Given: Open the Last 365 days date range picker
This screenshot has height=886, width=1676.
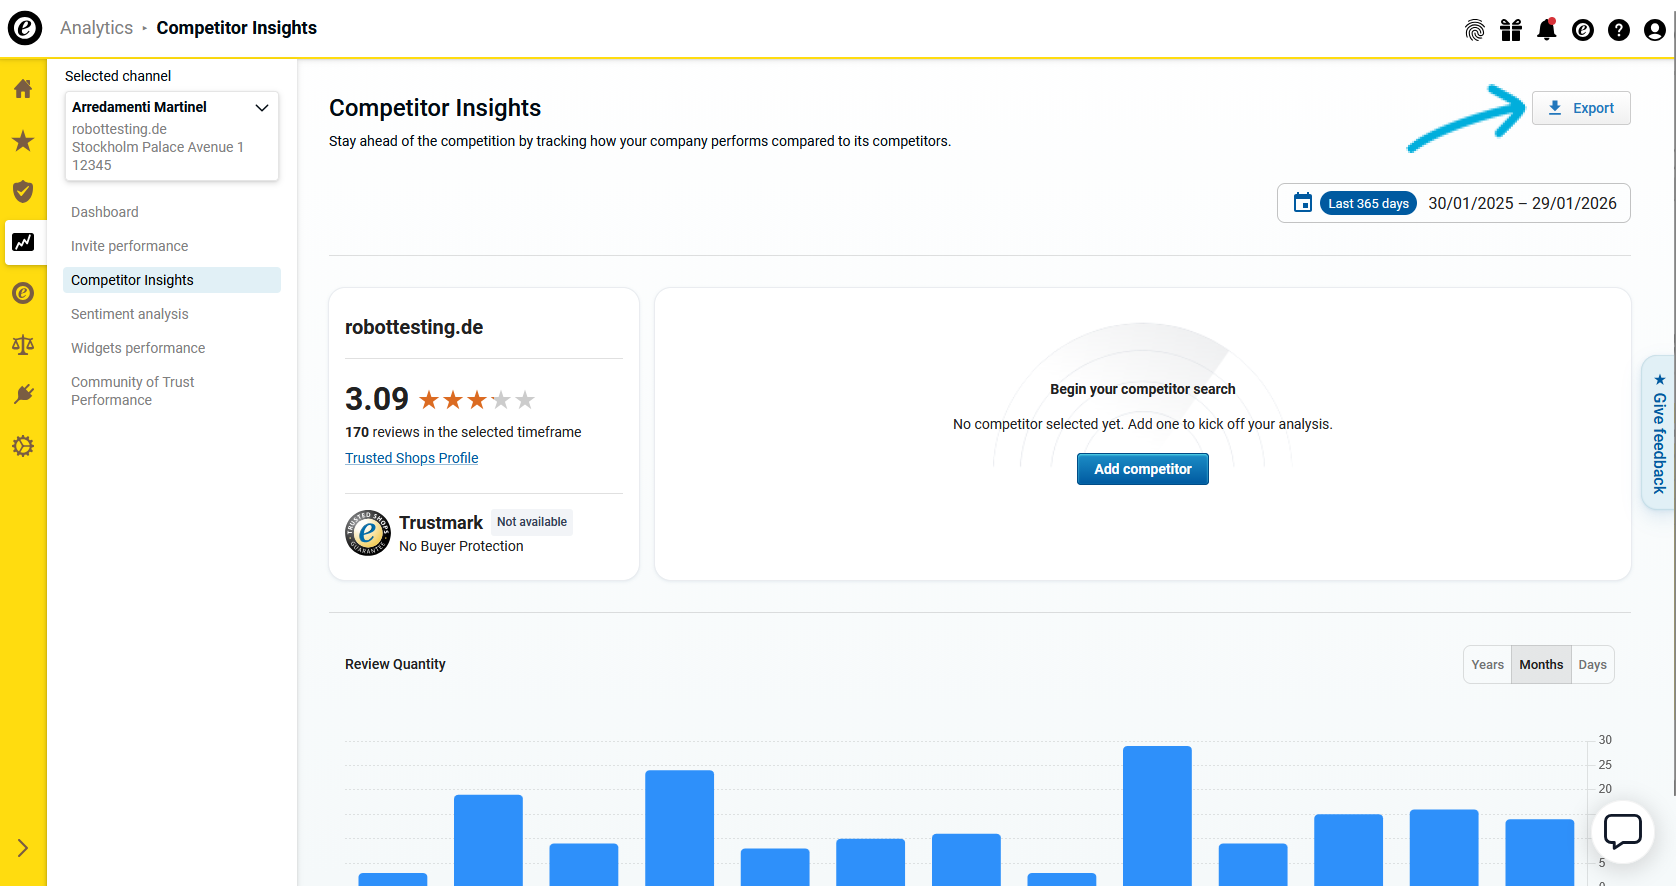Looking at the screenshot, I should click(1453, 203).
